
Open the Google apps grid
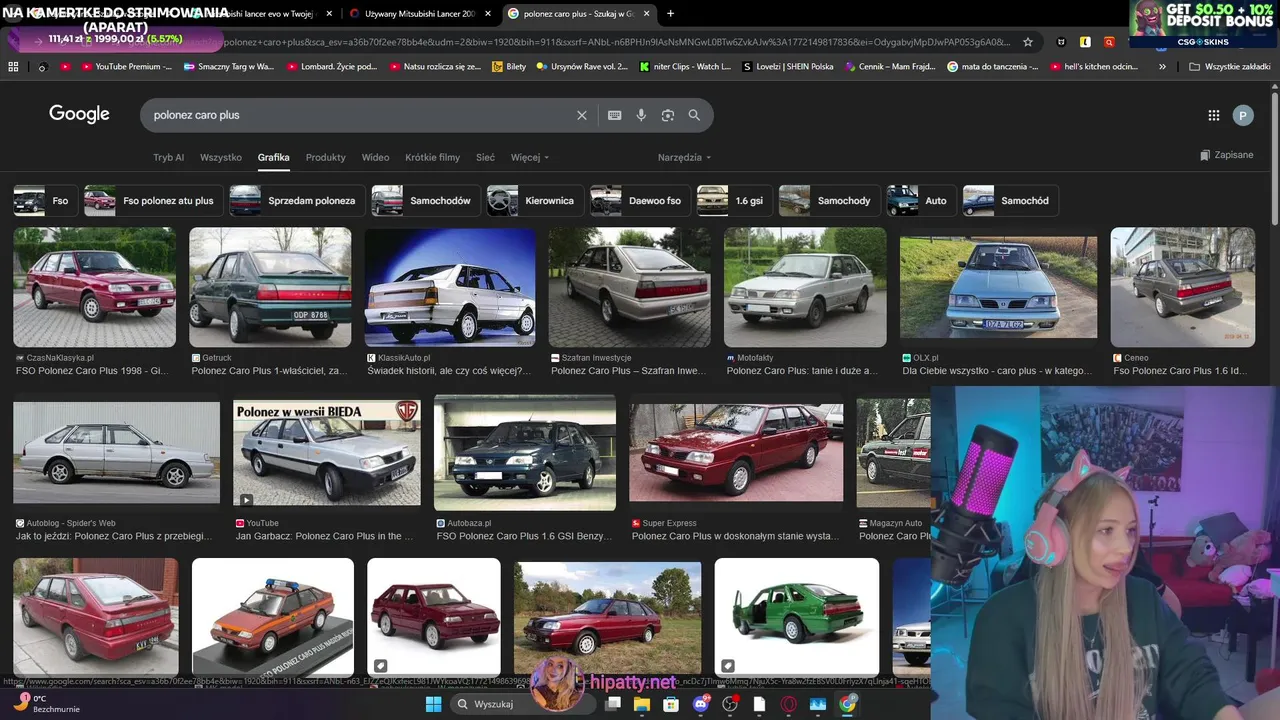click(x=1214, y=115)
